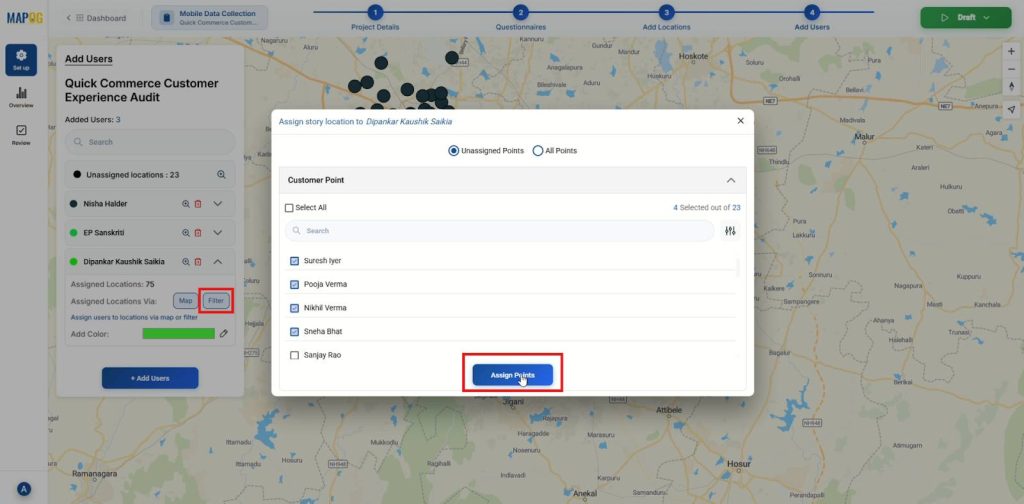Reset map north with compass icon
The height and width of the screenshot is (504, 1024).
(x=1011, y=87)
